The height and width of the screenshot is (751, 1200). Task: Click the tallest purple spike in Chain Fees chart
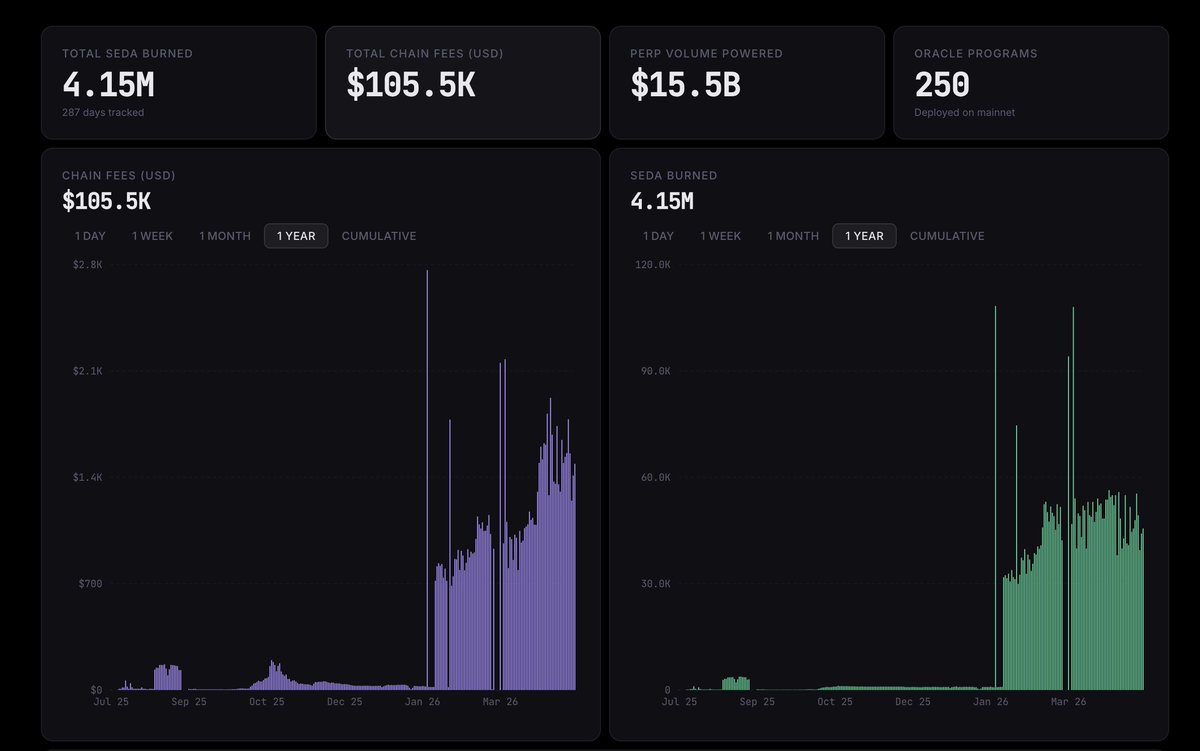427,480
